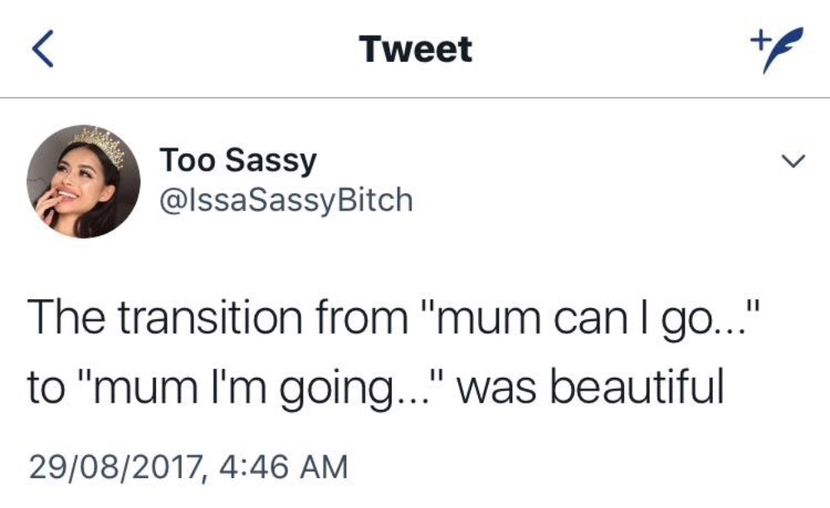This screenshot has height=508, width=830.
Task: Open the @IssaSassyBitch handle
Action: coord(286,200)
